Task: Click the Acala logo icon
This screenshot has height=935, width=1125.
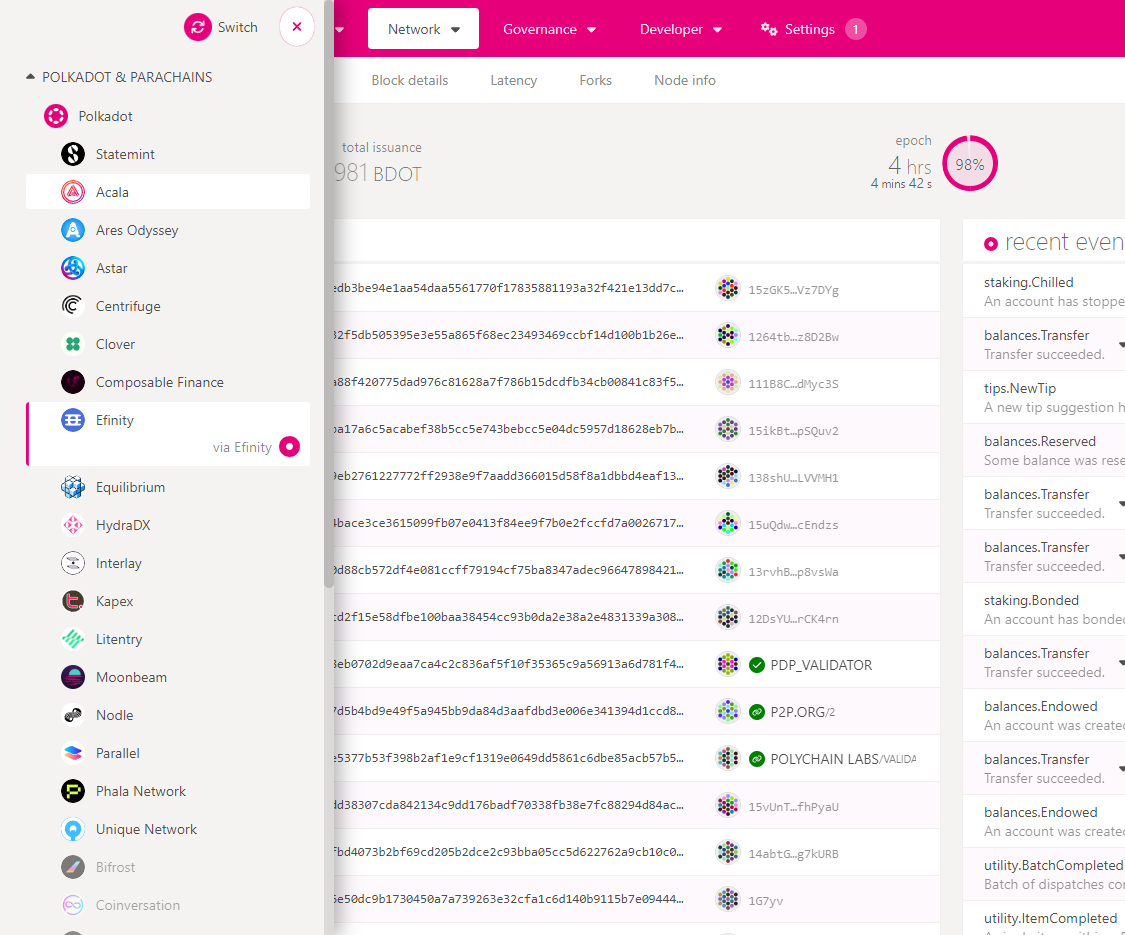Action: pyautogui.click(x=72, y=192)
